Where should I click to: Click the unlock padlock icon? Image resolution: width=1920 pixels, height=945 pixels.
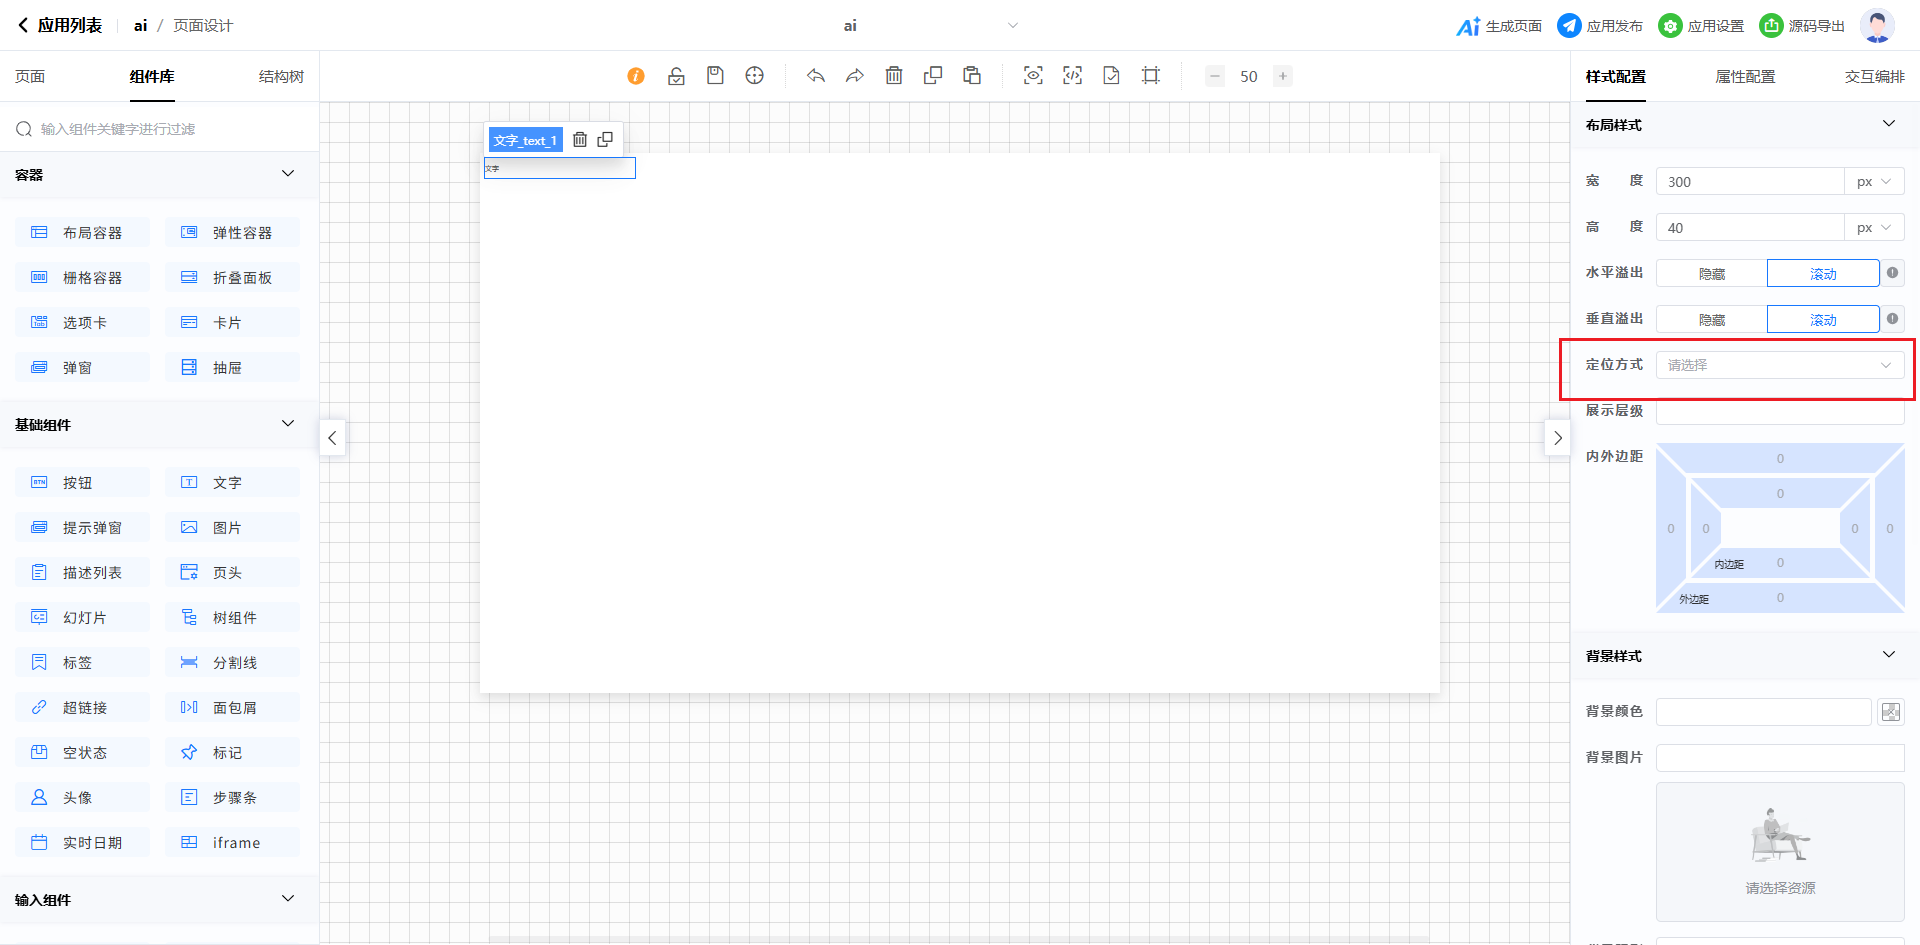(x=676, y=76)
